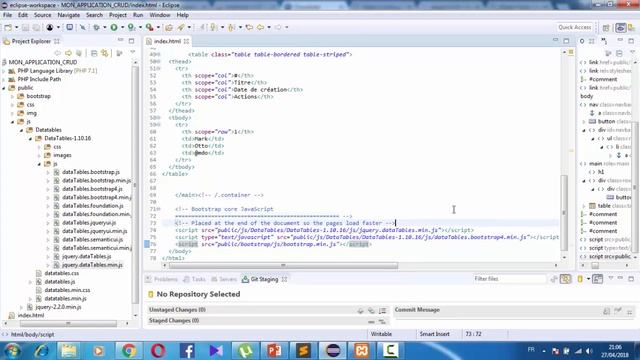Toggle the highlighted Git Staging toolbar button
Viewport: 640px width, 360px height.
(x=566, y=279)
